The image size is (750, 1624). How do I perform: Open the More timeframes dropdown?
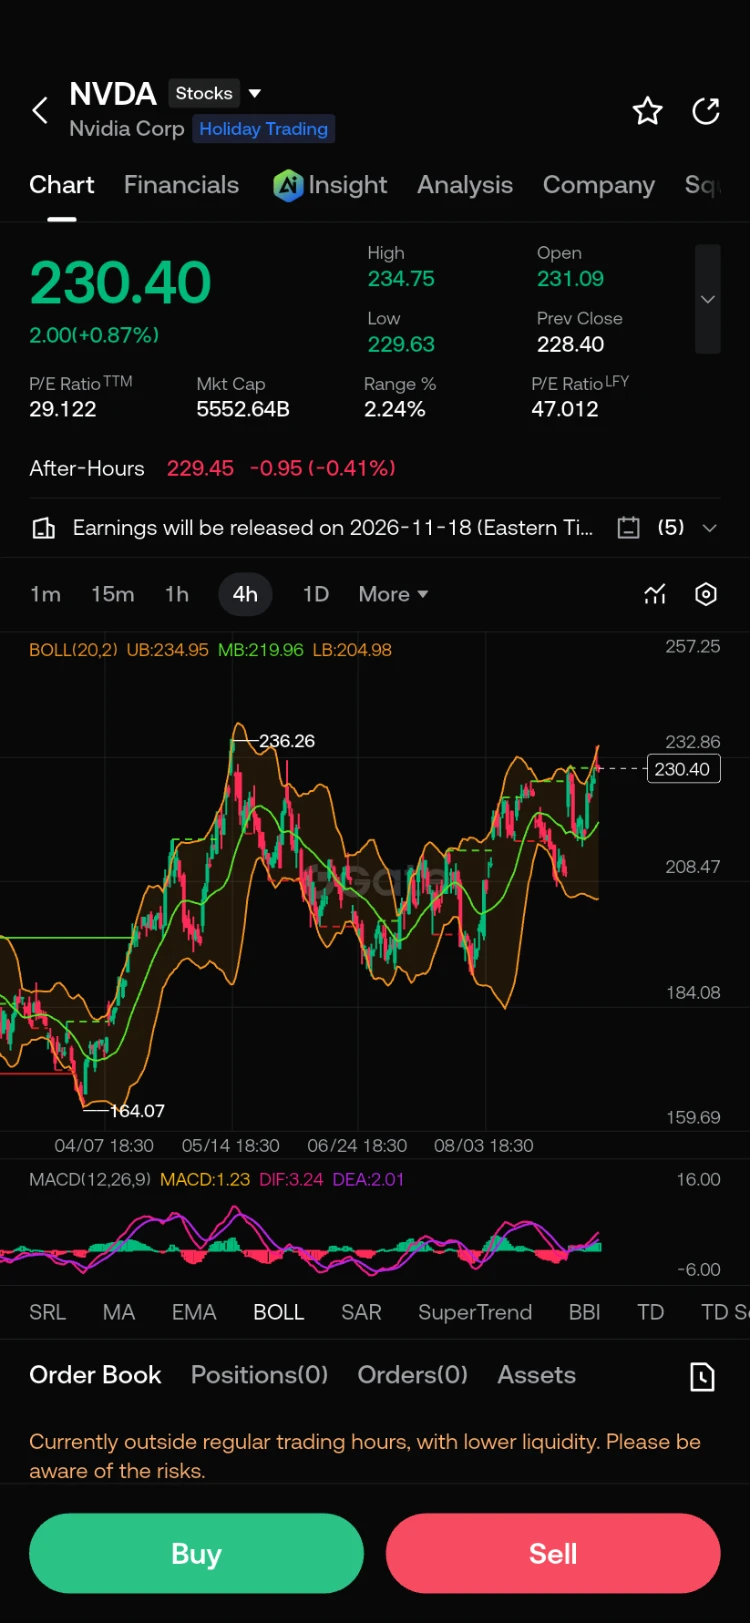(x=394, y=594)
